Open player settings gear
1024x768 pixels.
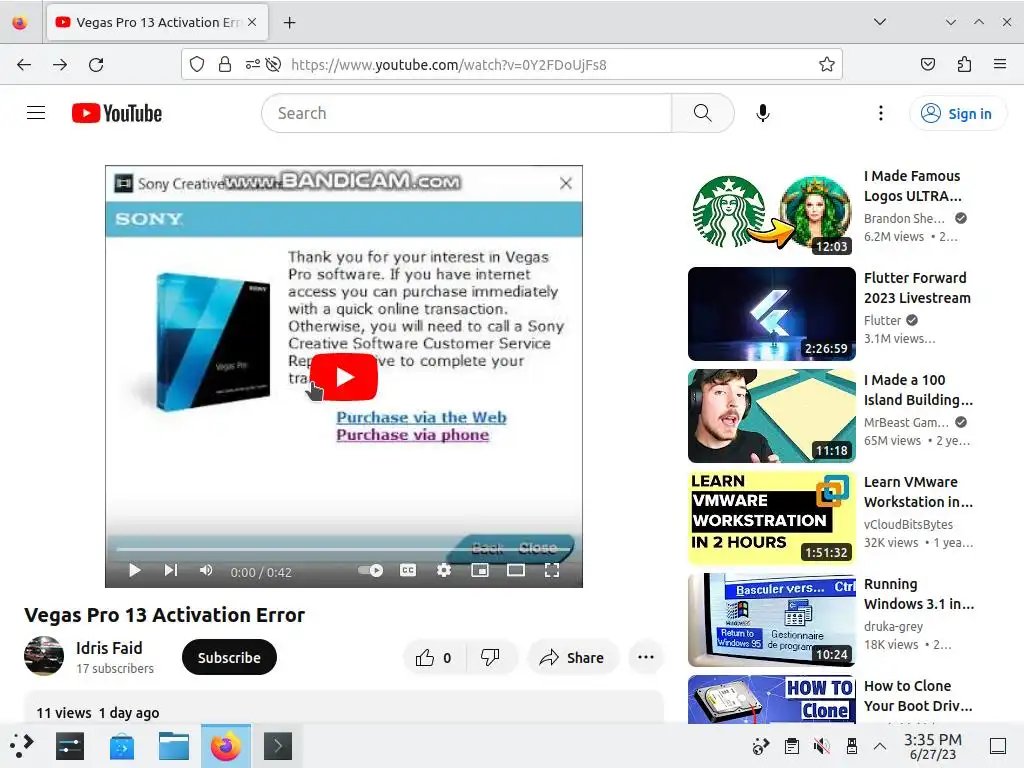coord(444,570)
